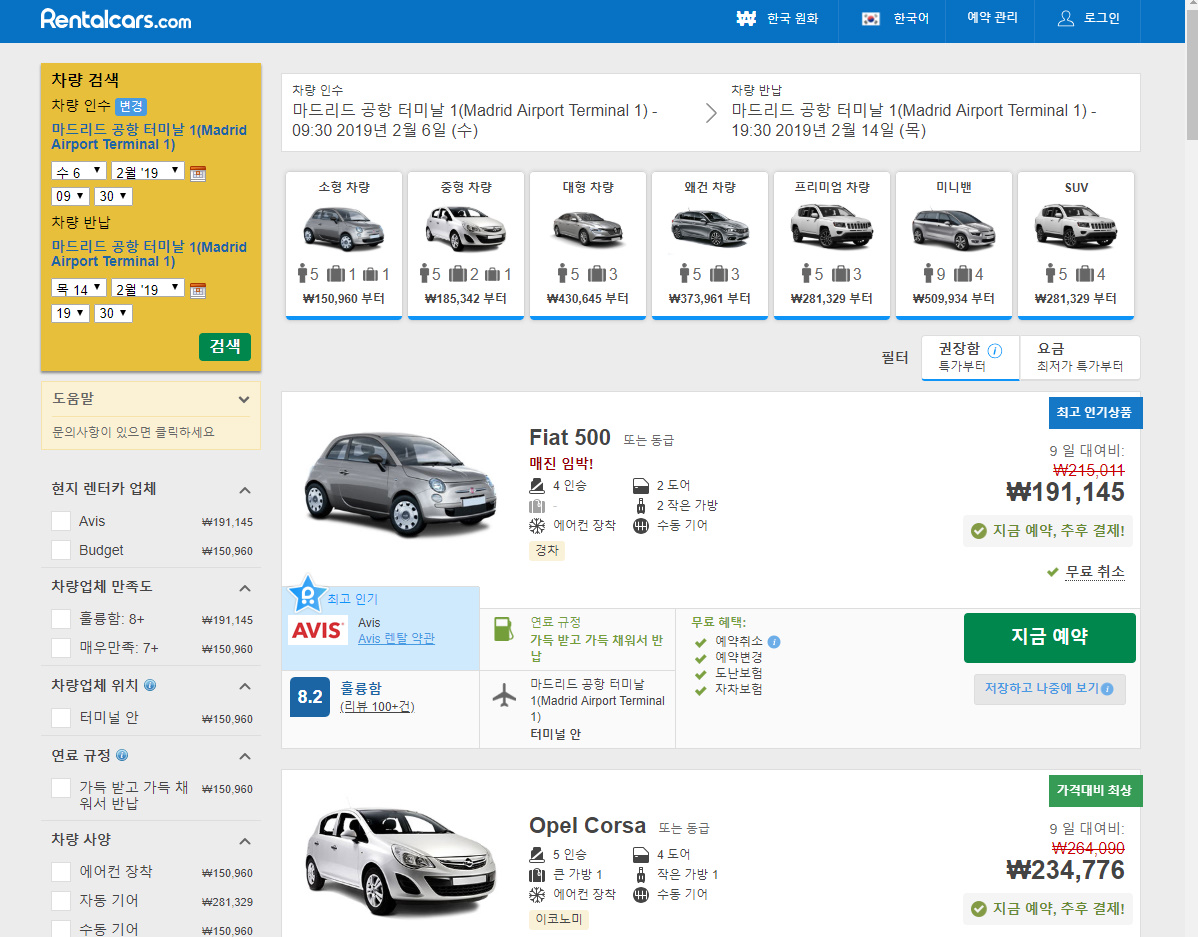Tick the 훌륭함: 8+ rating filter
Viewport: 1198px width, 937px height.
[61, 619]
